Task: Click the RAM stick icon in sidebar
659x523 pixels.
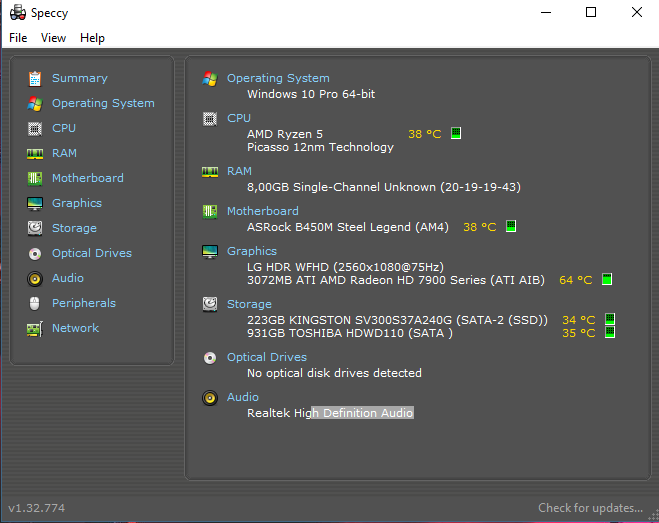Action: 35,154
